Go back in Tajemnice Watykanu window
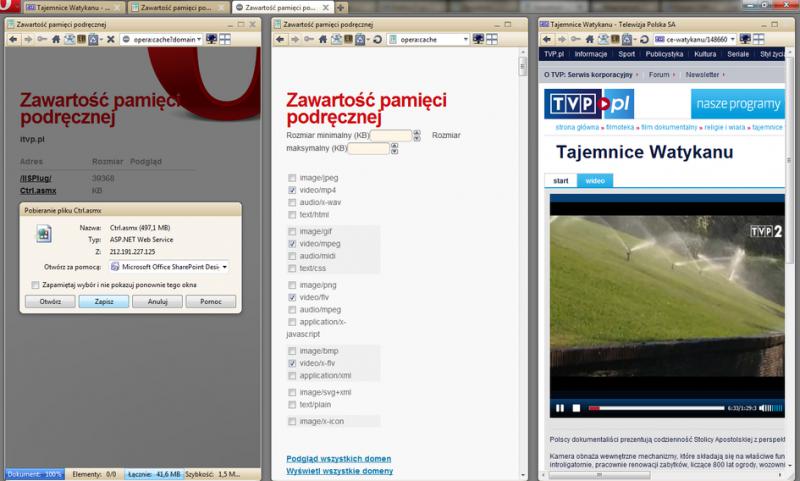 point(547,39)
